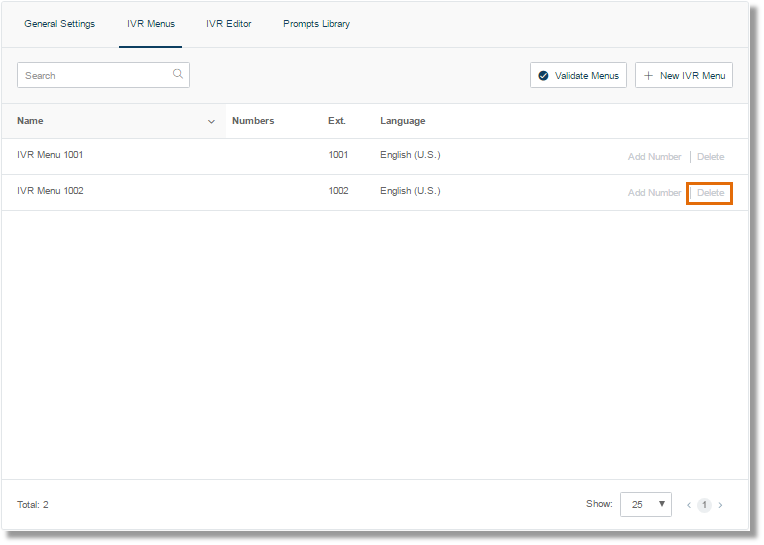Select page 1 in pagination

[704, 505]
